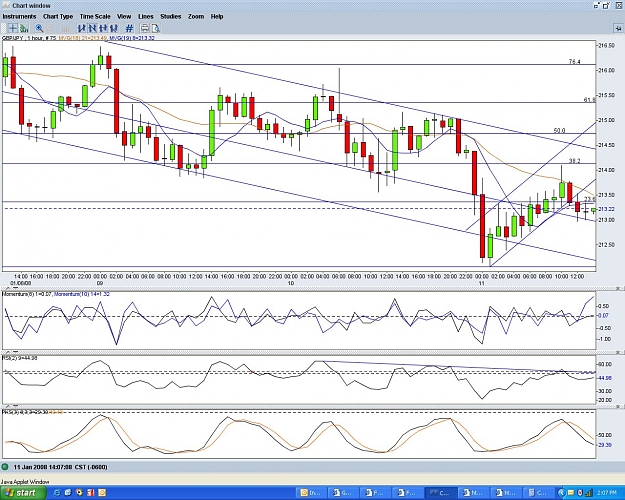Click the second of four blue arrow icons
The height and width of the screenshot is (500, 625).
tap(92, 28)
